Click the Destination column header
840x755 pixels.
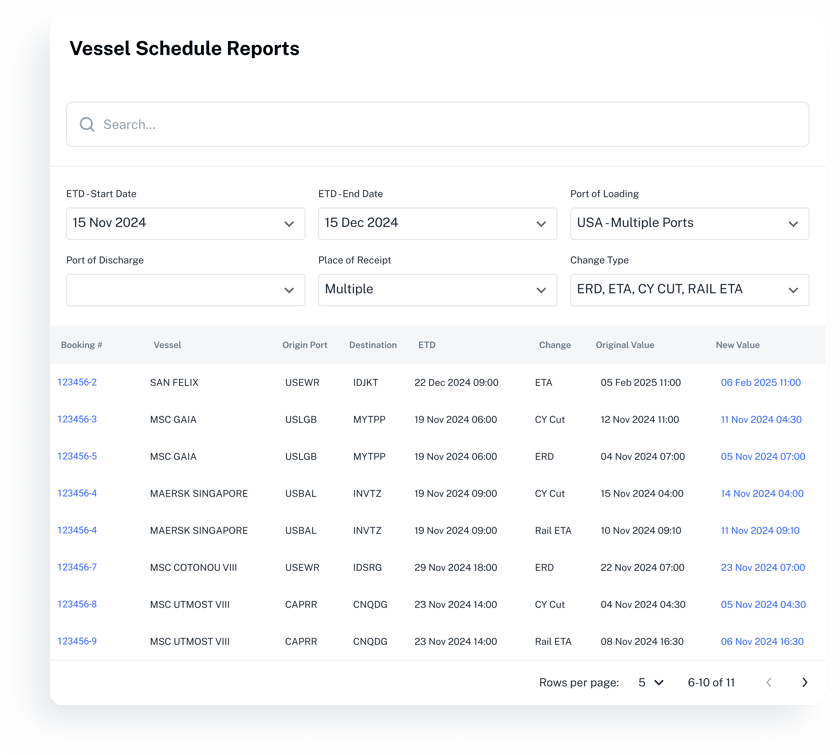point(373,345)
